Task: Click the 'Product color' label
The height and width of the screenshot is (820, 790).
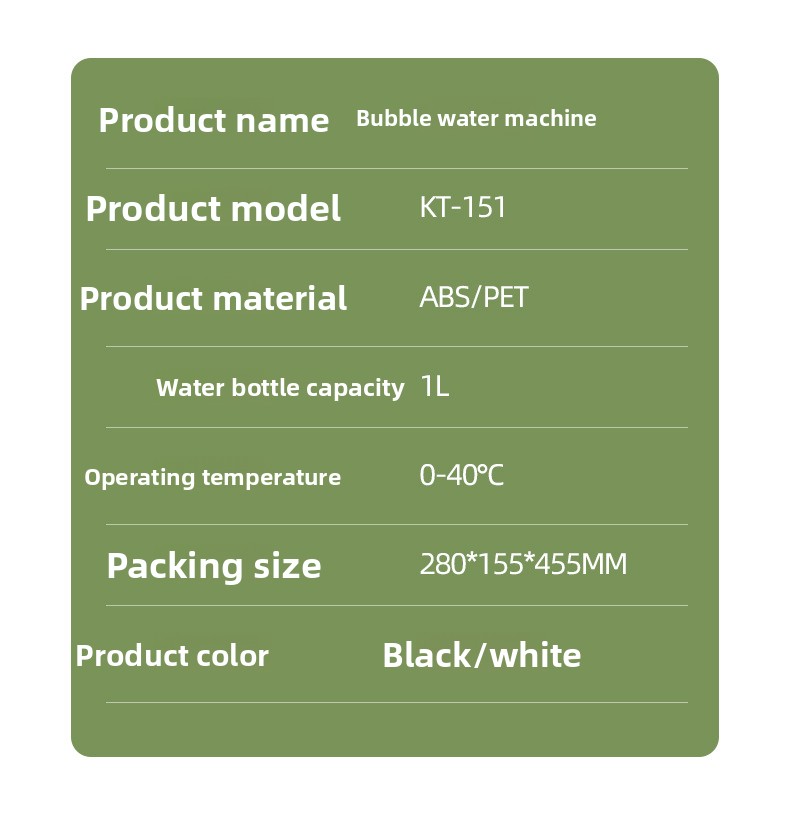Action: (x=172, y=655)
